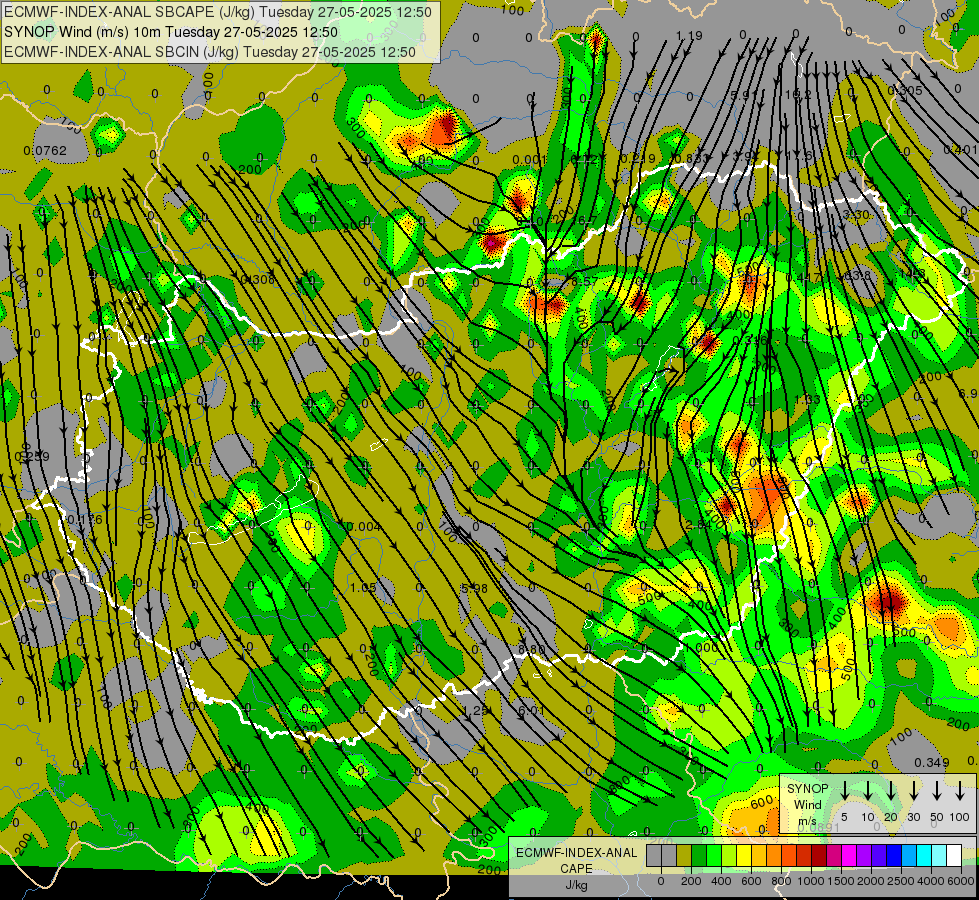Click the 20 m/s wind arrow in legend
The image size is (979, 900).
[x=890, y=791]
